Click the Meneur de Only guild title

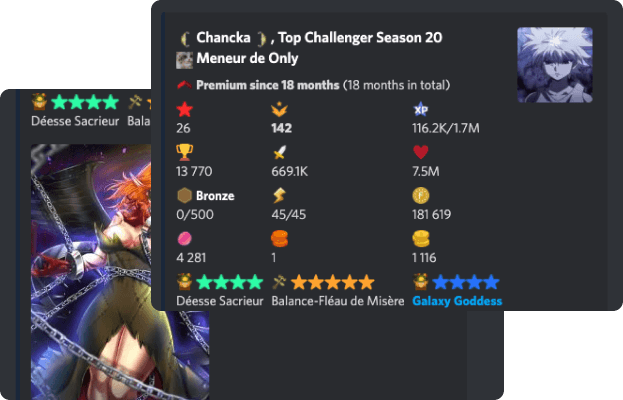coord(247,58)
